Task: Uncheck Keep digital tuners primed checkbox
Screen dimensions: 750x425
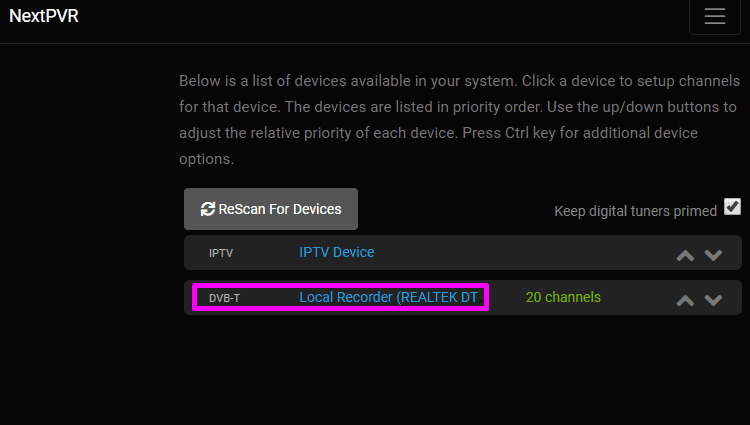Action: (732, 207)
